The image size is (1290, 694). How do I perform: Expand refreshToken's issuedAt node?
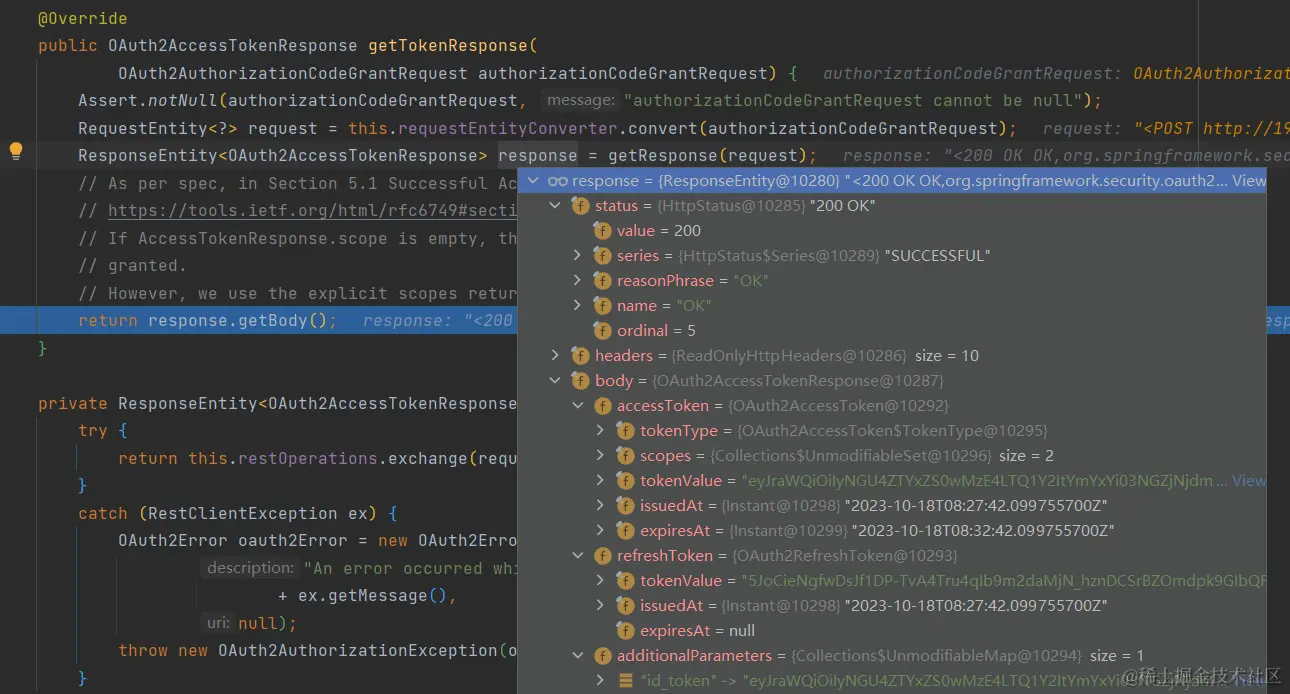tap(600, 606)
